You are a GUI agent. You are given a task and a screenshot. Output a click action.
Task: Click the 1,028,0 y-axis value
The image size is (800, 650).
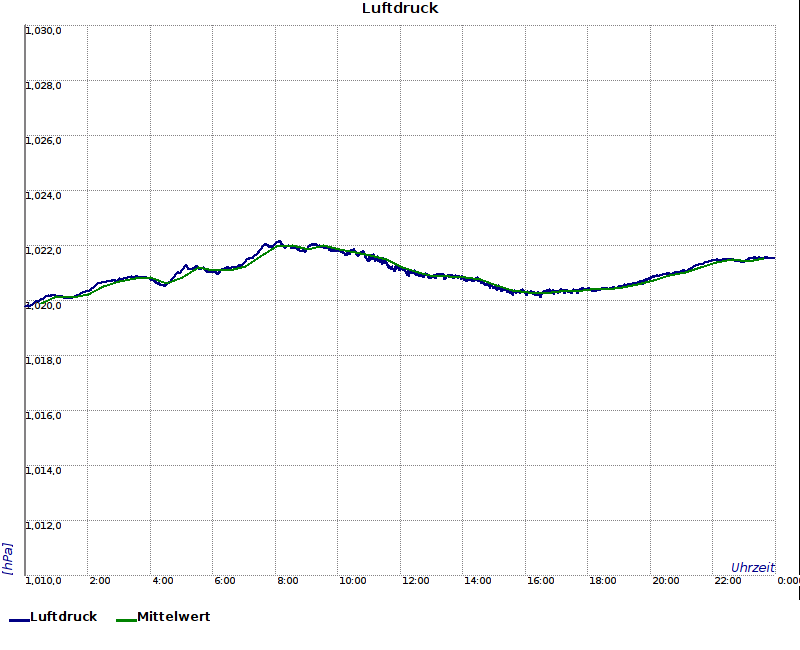click(x=43, y=86)
